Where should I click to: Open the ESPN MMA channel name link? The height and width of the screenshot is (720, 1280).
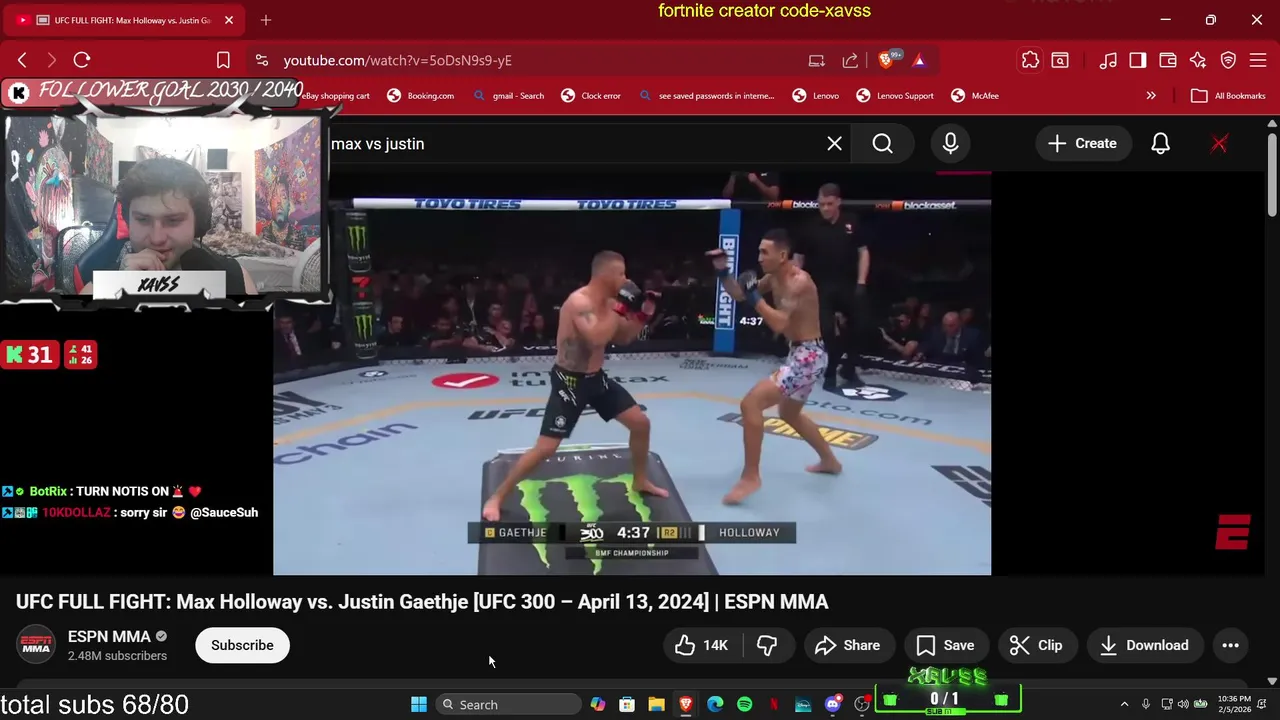109,636
